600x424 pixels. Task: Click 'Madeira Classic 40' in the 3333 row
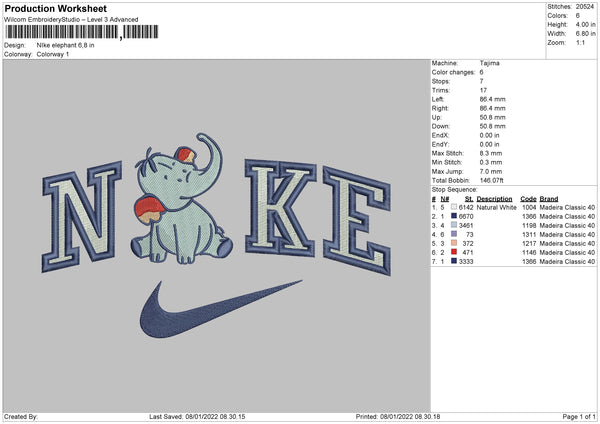(567, 261)
